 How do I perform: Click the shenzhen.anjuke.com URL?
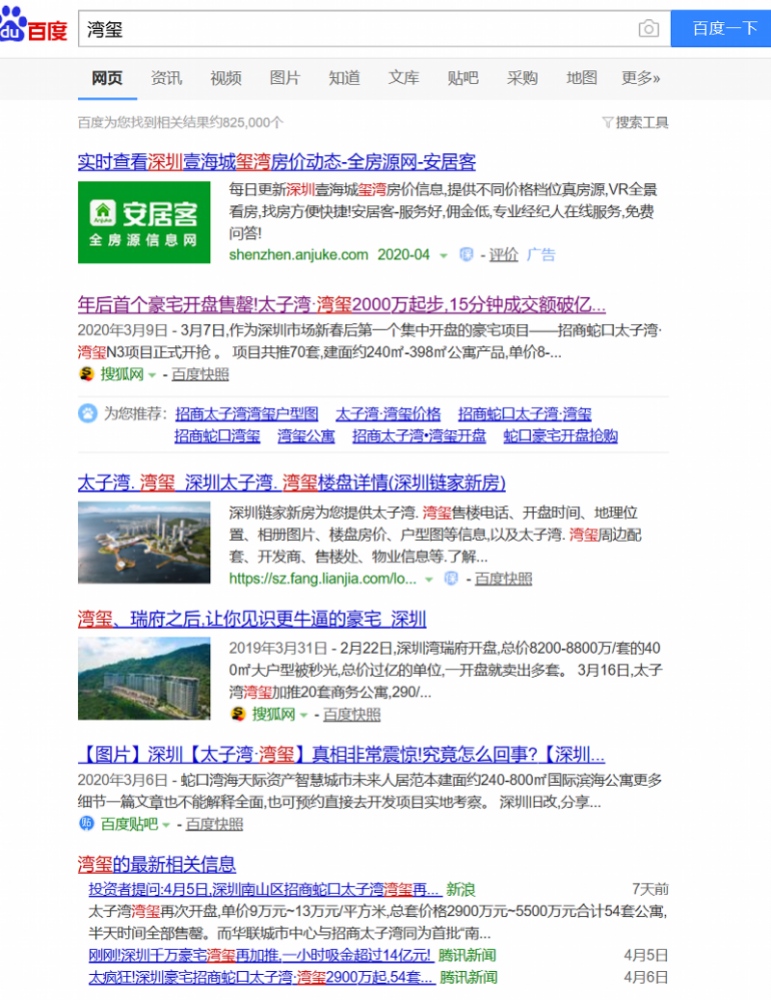click(298, 255)
